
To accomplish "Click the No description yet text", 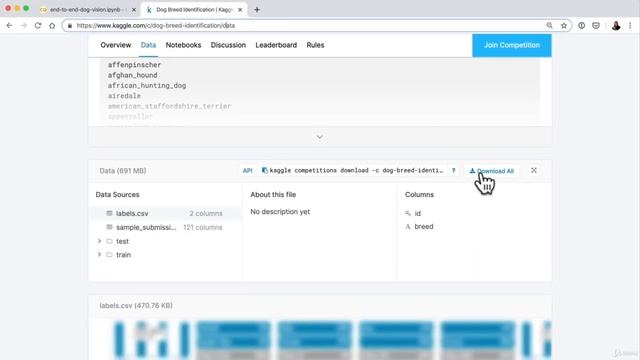I will coord(280,211).
